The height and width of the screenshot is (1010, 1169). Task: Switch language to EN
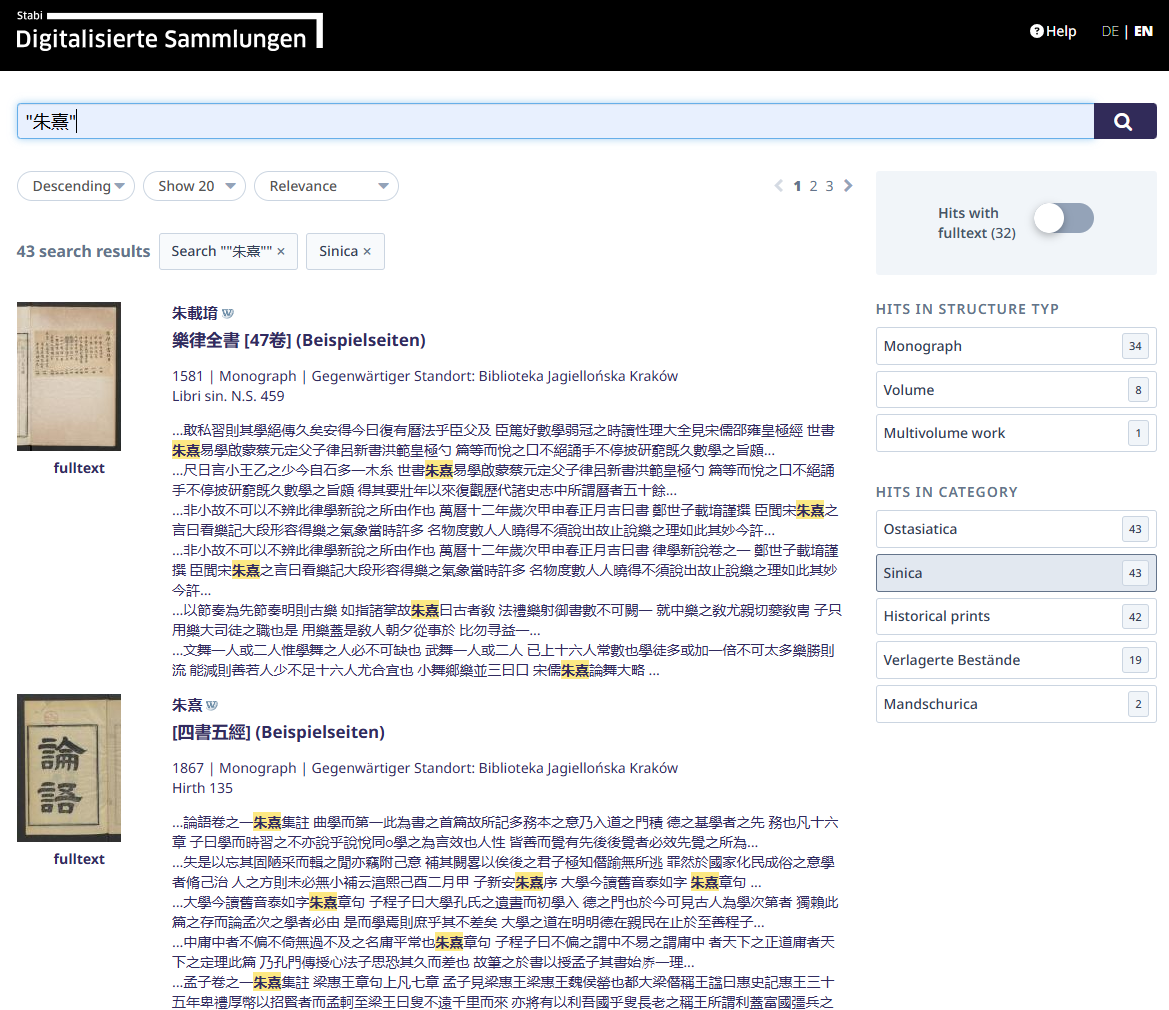(x=1143, y=31)
